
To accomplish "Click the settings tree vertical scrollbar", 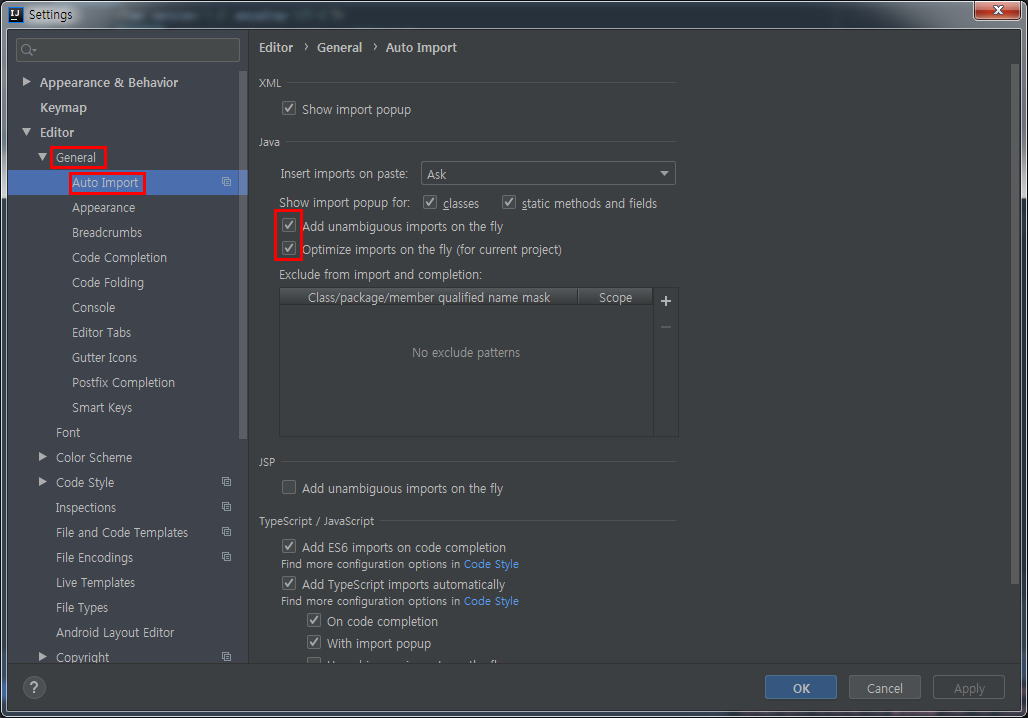I will [243, 256].
